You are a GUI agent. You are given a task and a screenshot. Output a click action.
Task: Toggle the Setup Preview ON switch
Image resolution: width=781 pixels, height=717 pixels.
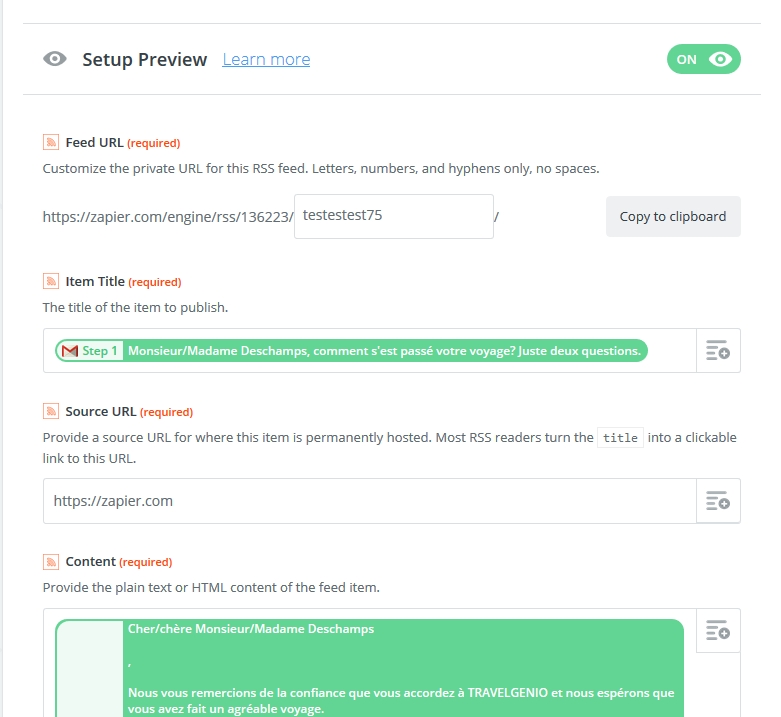coord(704,59)
